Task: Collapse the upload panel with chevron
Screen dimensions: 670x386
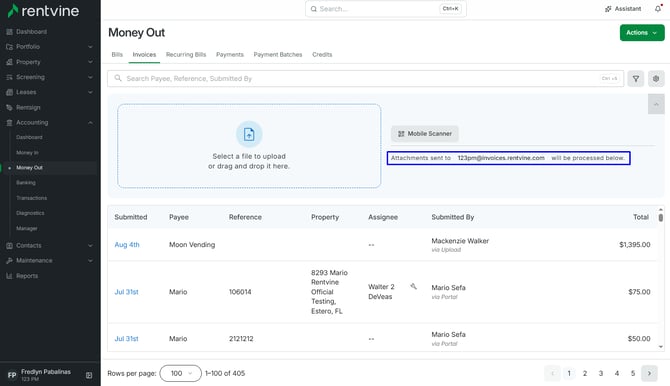Action: click(656, 104)
